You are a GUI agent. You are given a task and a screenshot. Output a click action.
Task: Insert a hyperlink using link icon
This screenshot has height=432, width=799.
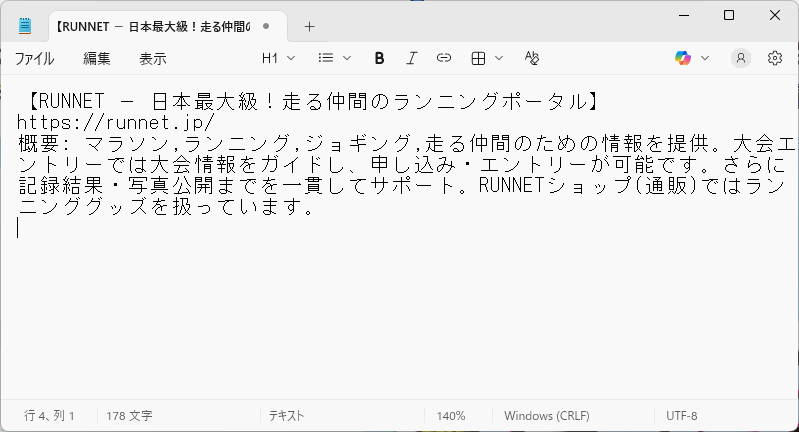(x=444, y=58)
